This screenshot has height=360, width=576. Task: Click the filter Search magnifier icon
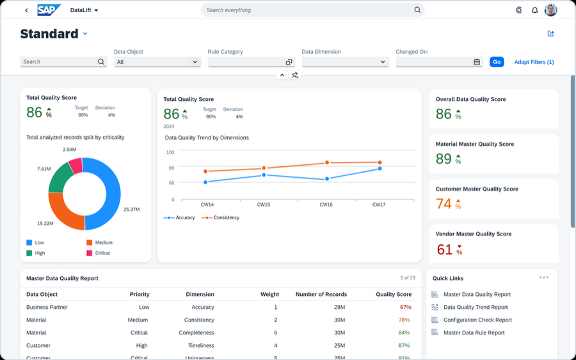pyautogui.click(x=101, y=62)
